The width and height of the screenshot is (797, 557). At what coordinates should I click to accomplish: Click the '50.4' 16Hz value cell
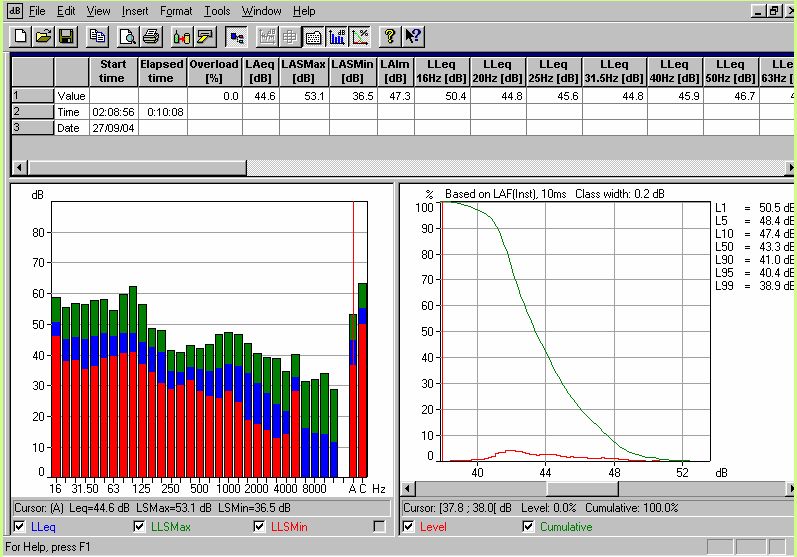tap(442, 96)
